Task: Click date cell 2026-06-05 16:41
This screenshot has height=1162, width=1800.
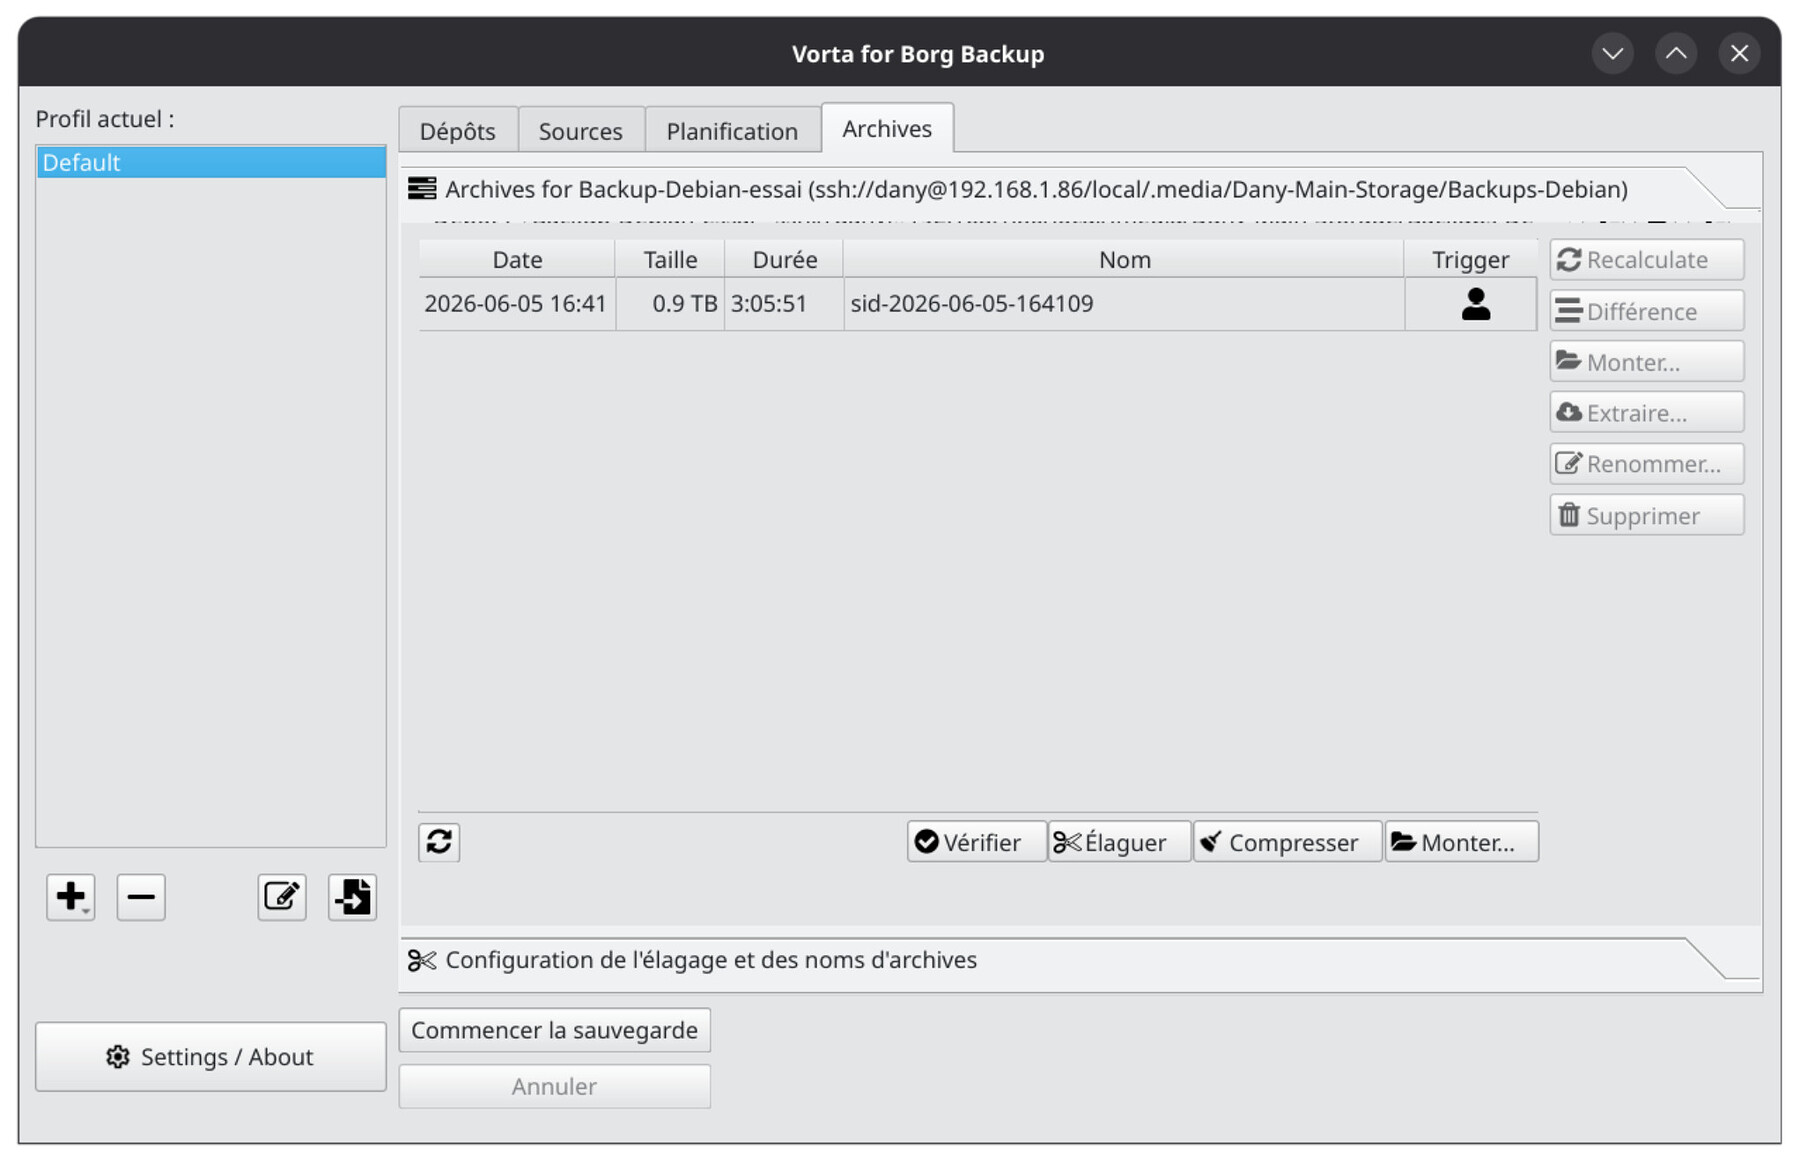Action: (x=516, y=304)
